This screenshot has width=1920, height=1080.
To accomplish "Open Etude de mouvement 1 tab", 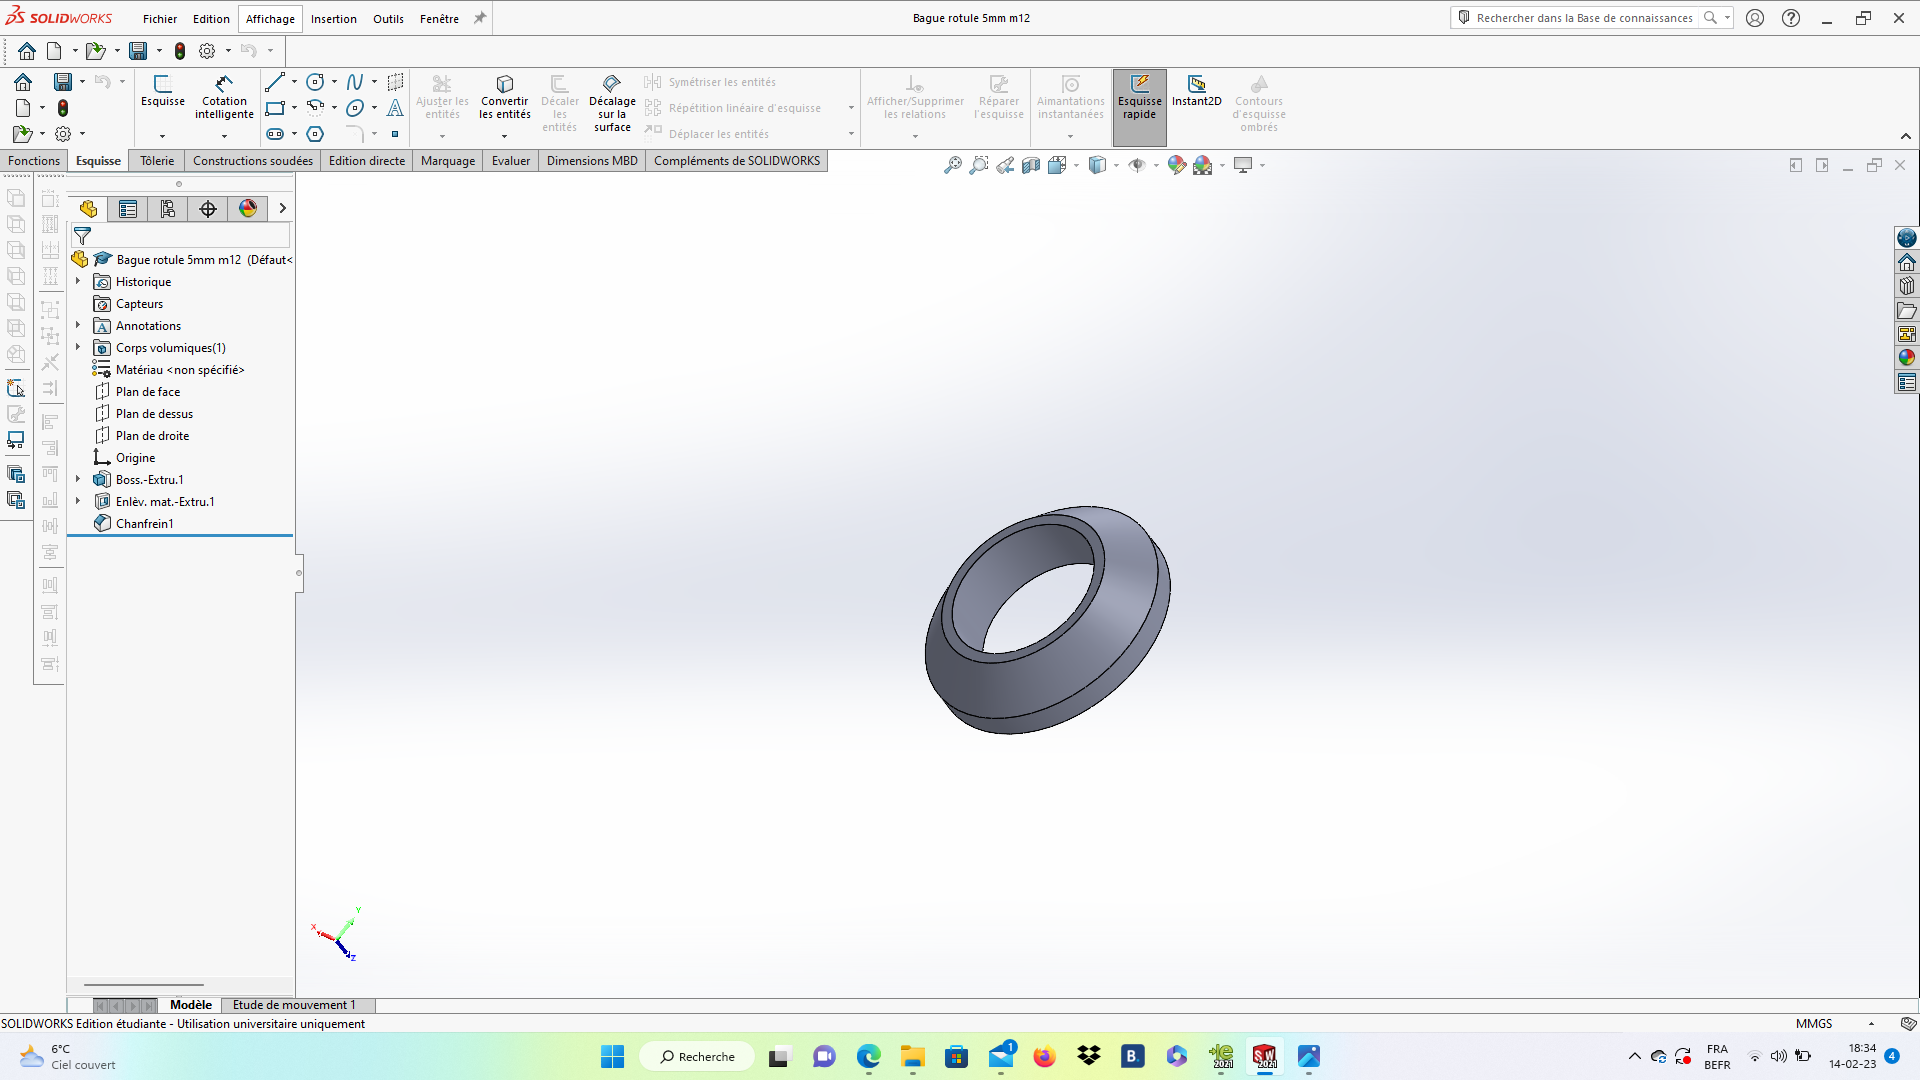I will pos(294,1005).
